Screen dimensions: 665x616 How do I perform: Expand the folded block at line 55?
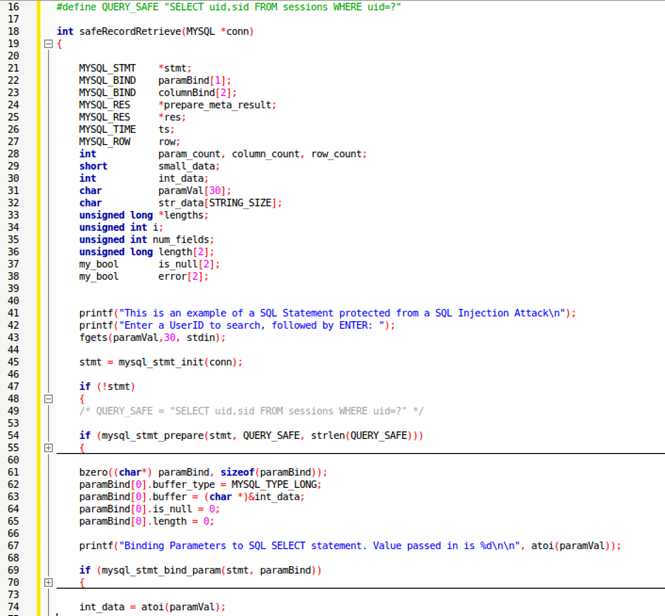tap(47, 448)
